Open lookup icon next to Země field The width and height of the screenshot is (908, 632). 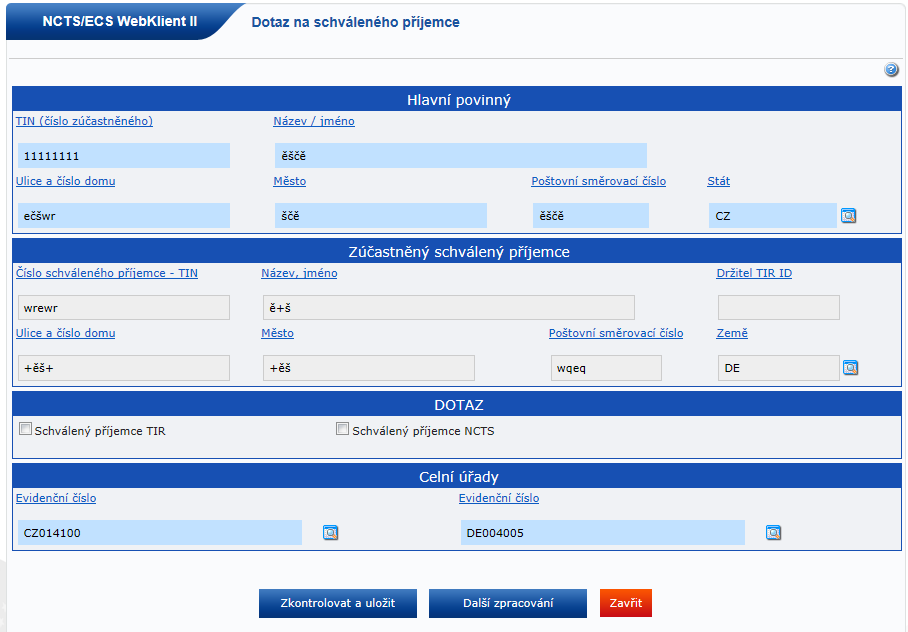coord(850,368)
